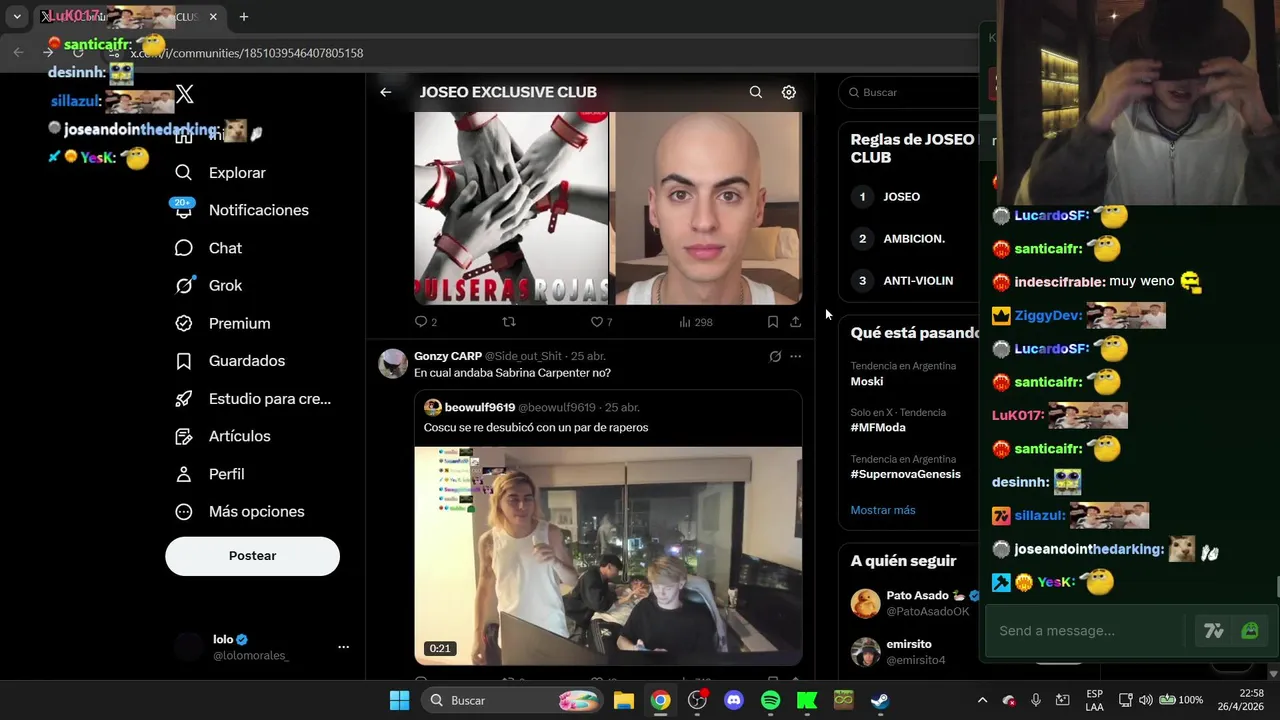
Task: Open Premium in the sidebar
Action: tap(223, 323)
